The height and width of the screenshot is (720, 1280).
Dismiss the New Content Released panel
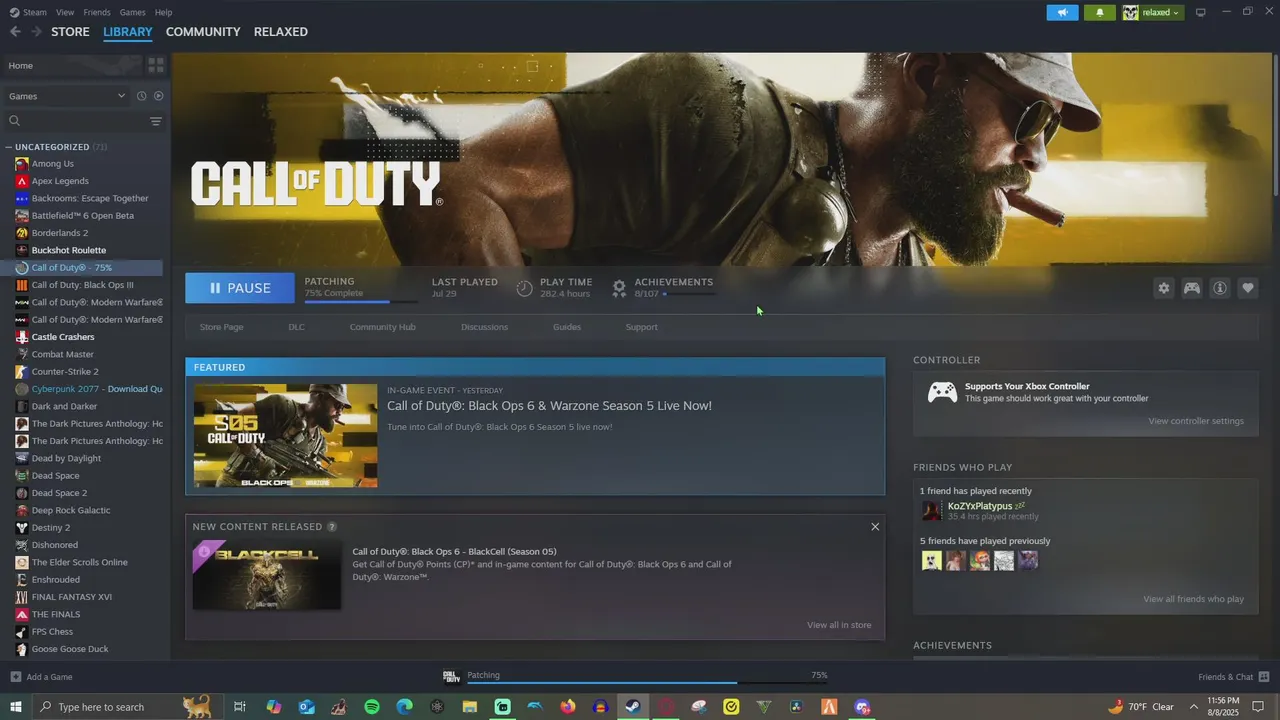[875, 527]
